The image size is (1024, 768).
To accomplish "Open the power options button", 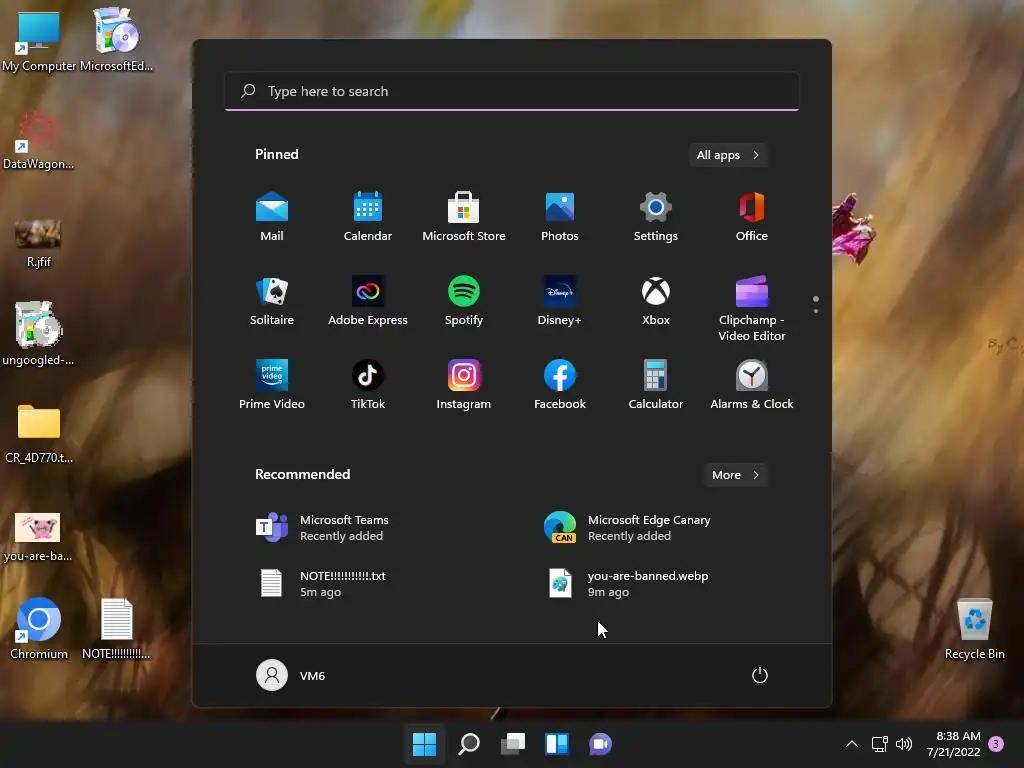I will tap(760, 675).
